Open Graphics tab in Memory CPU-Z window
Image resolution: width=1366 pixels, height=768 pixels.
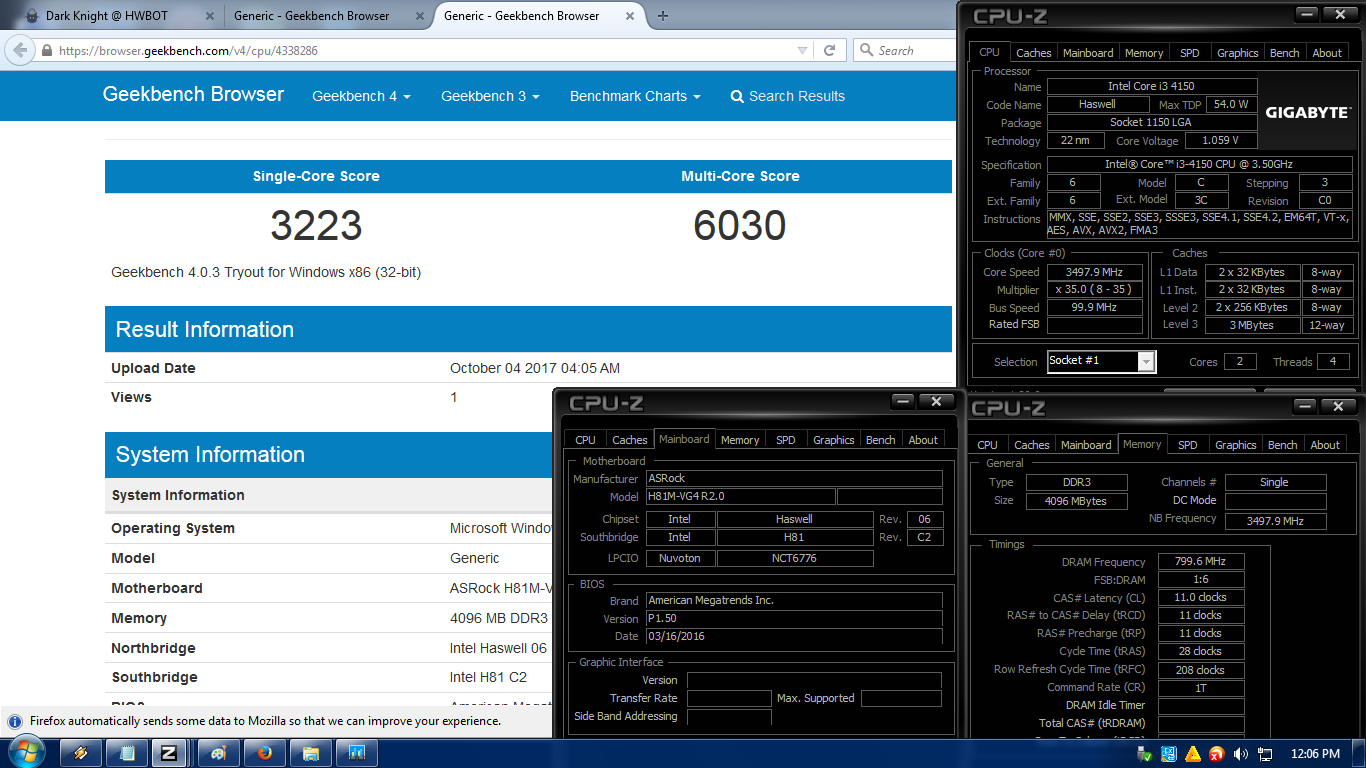tap(1236, 445)
